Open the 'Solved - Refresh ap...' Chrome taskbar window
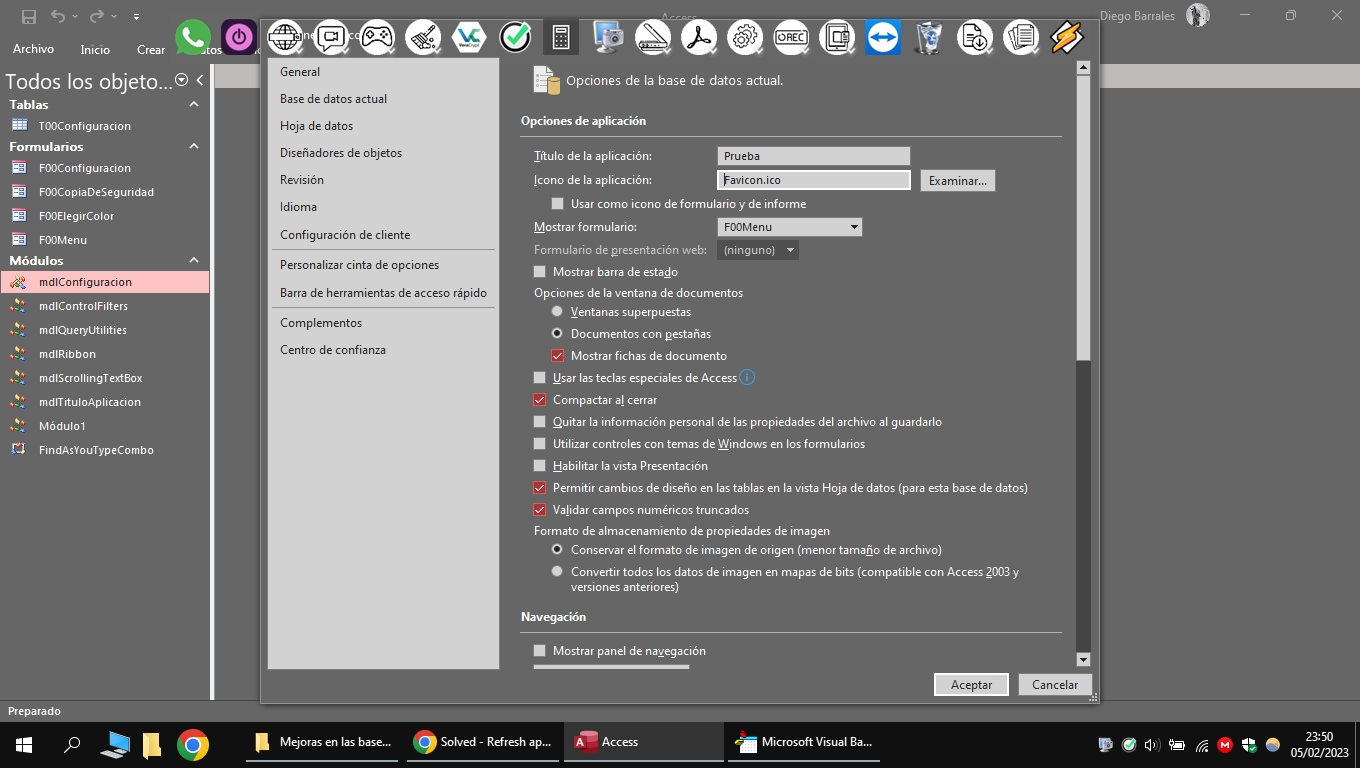This screenshot has width=1360, height=768. point(485,742)
